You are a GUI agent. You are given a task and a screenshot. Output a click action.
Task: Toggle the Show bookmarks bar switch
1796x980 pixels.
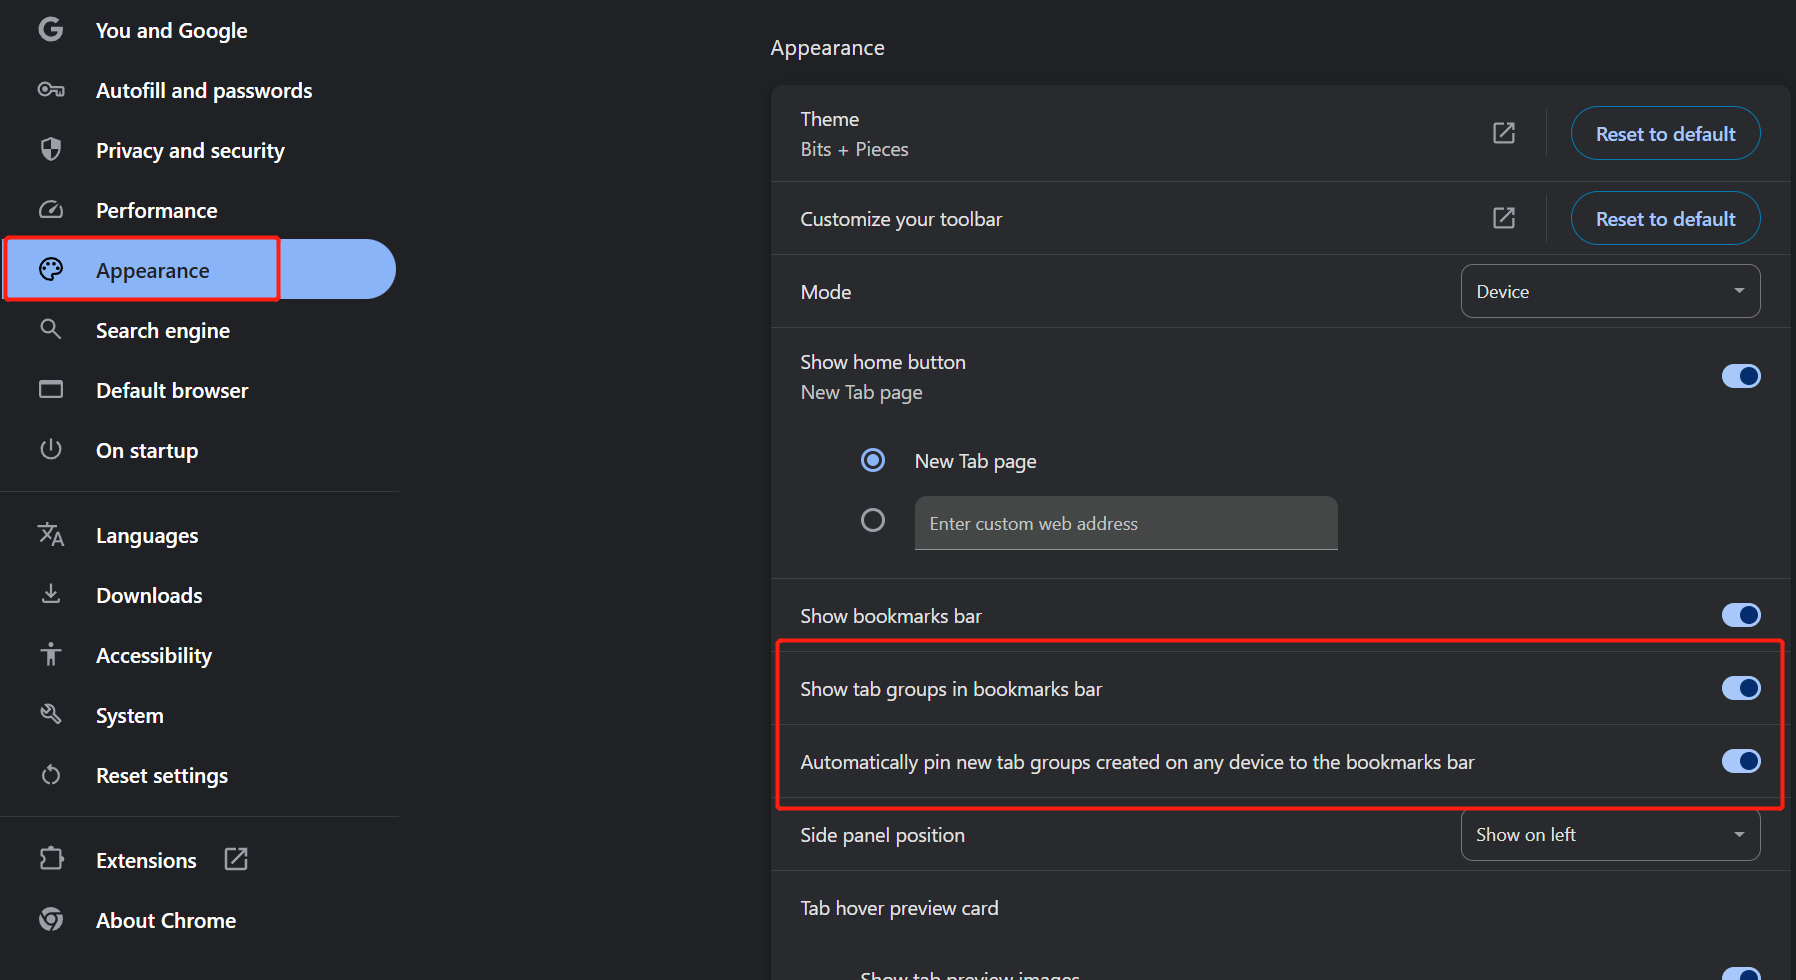(x=1741, y=615)
